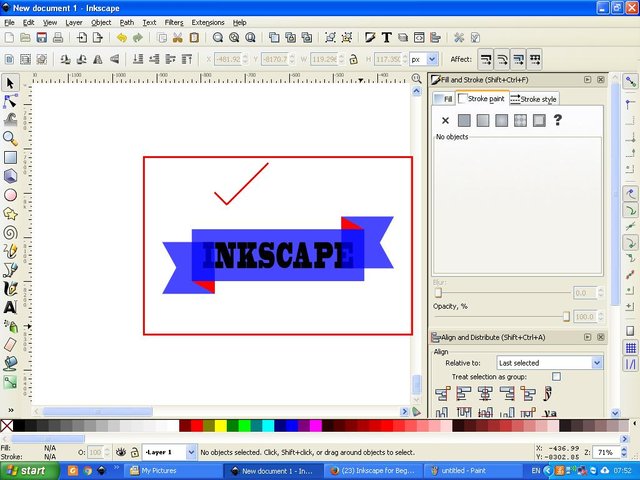Select the 3D Box tool

click(x=10, y=176)
